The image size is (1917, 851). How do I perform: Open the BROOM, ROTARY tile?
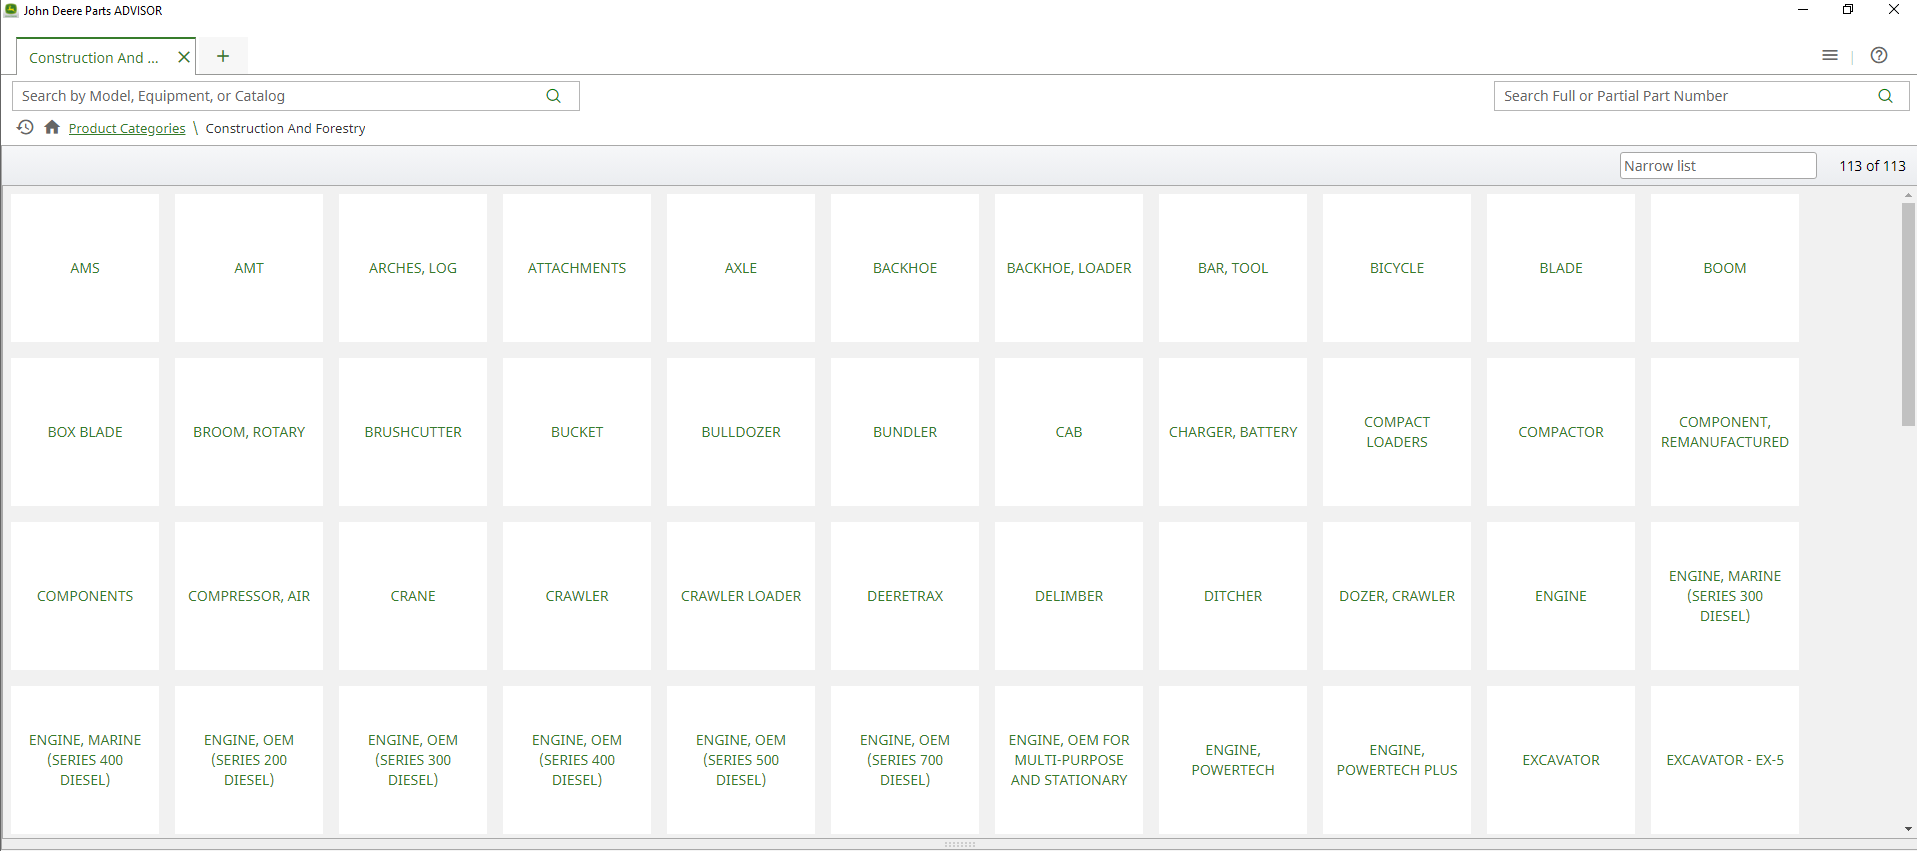(x=249, y=432)
